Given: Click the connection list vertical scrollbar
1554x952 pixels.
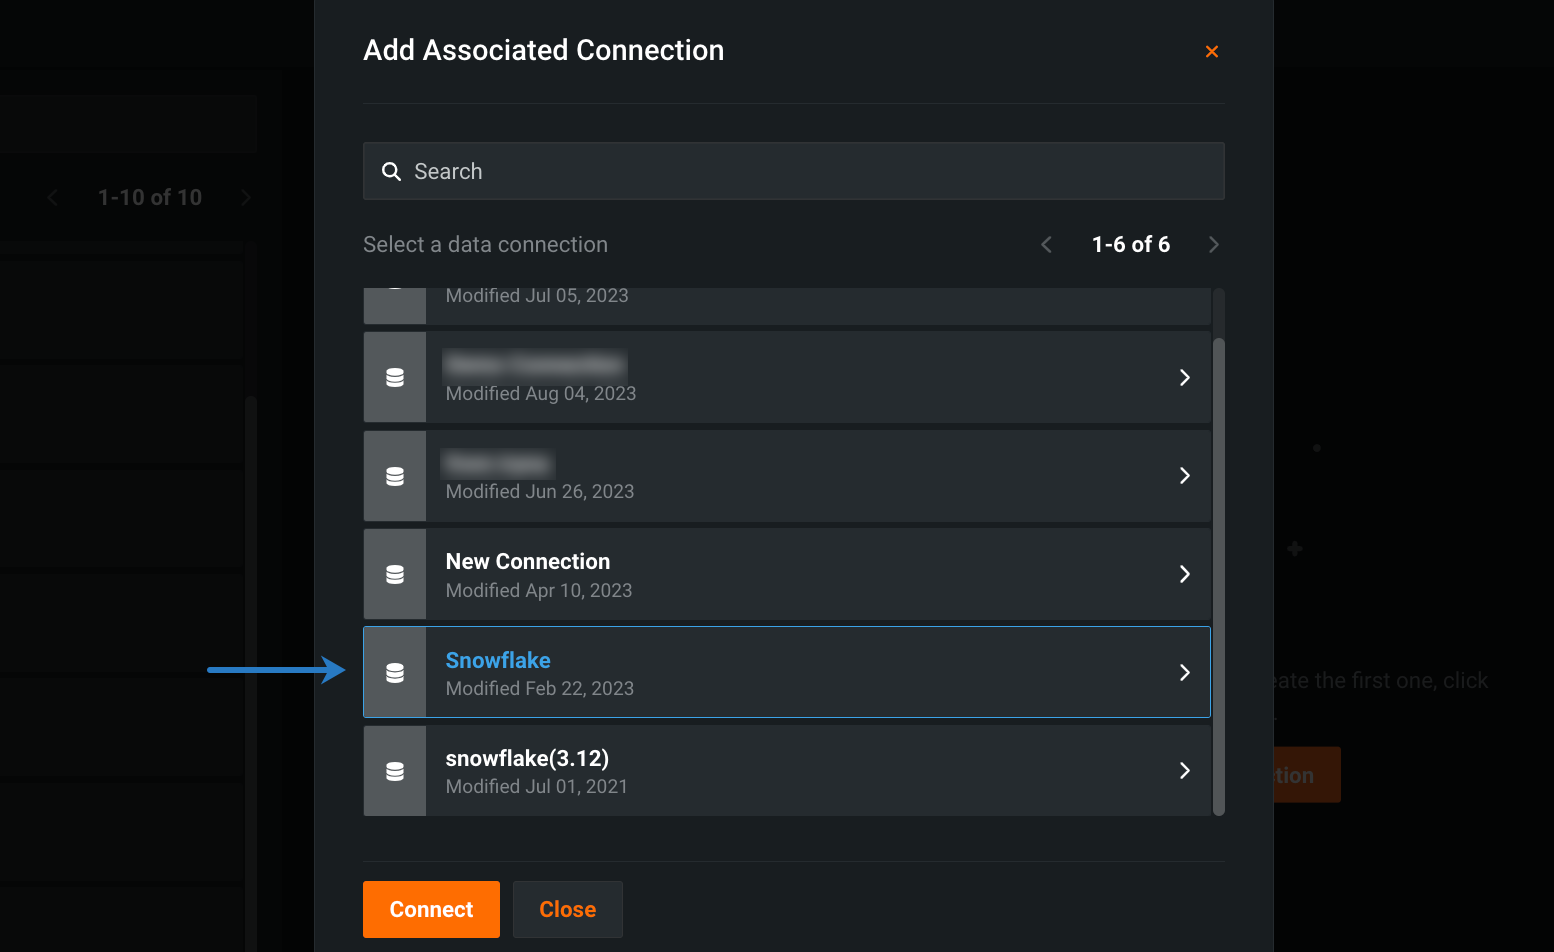Looking at the screenshot, I should click(x=1218, y=575).
